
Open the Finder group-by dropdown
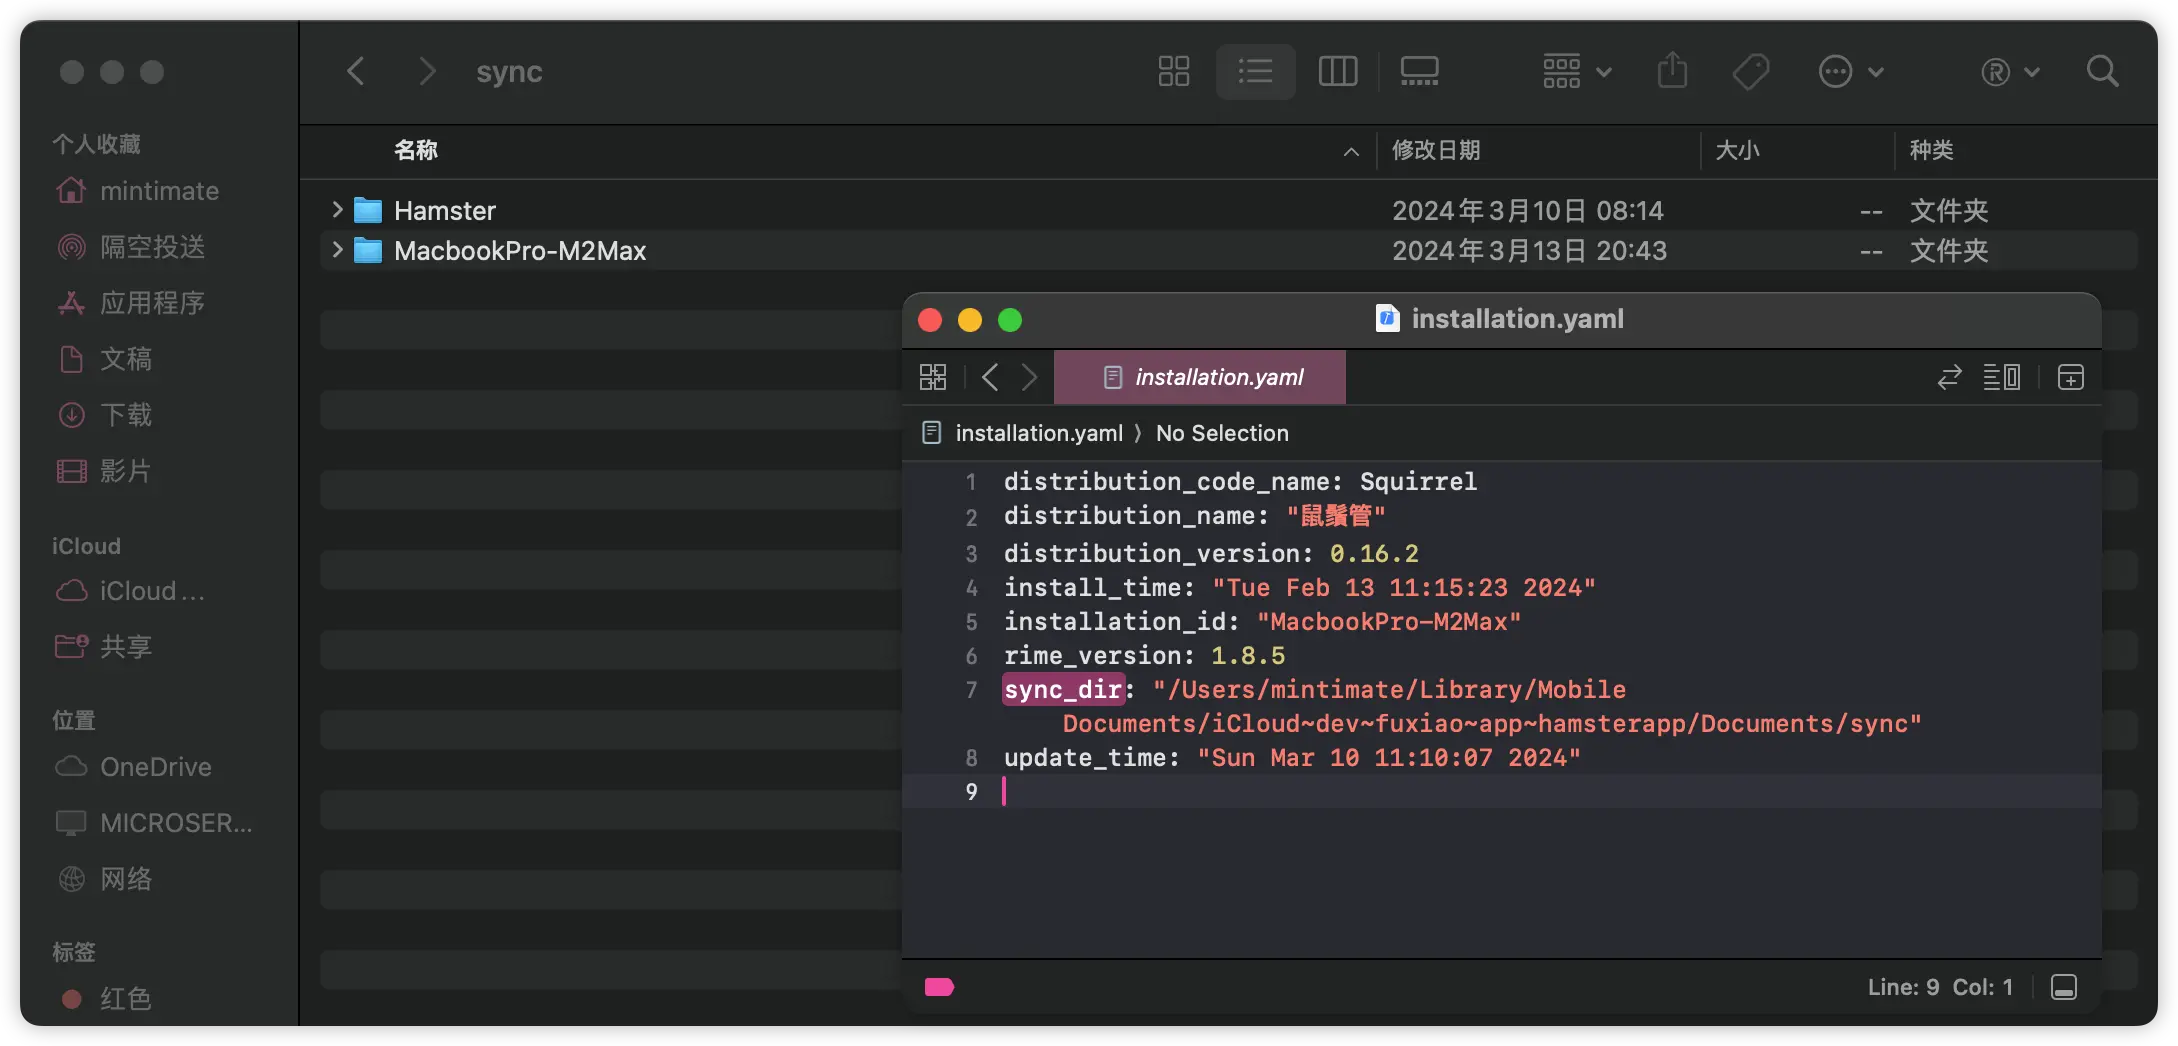pos(1577,71)
